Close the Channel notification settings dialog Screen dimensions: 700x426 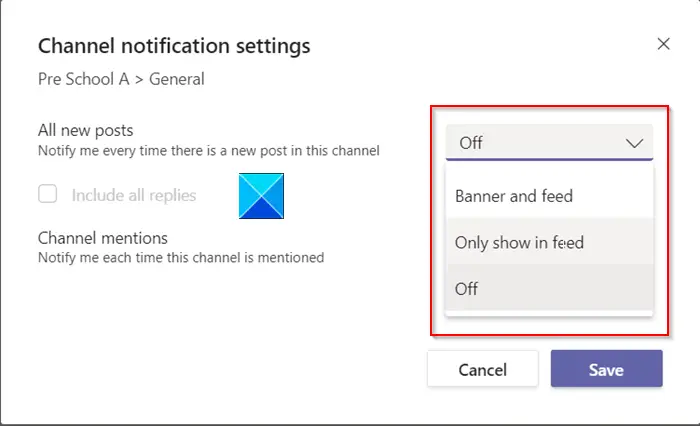click(663, 44)
